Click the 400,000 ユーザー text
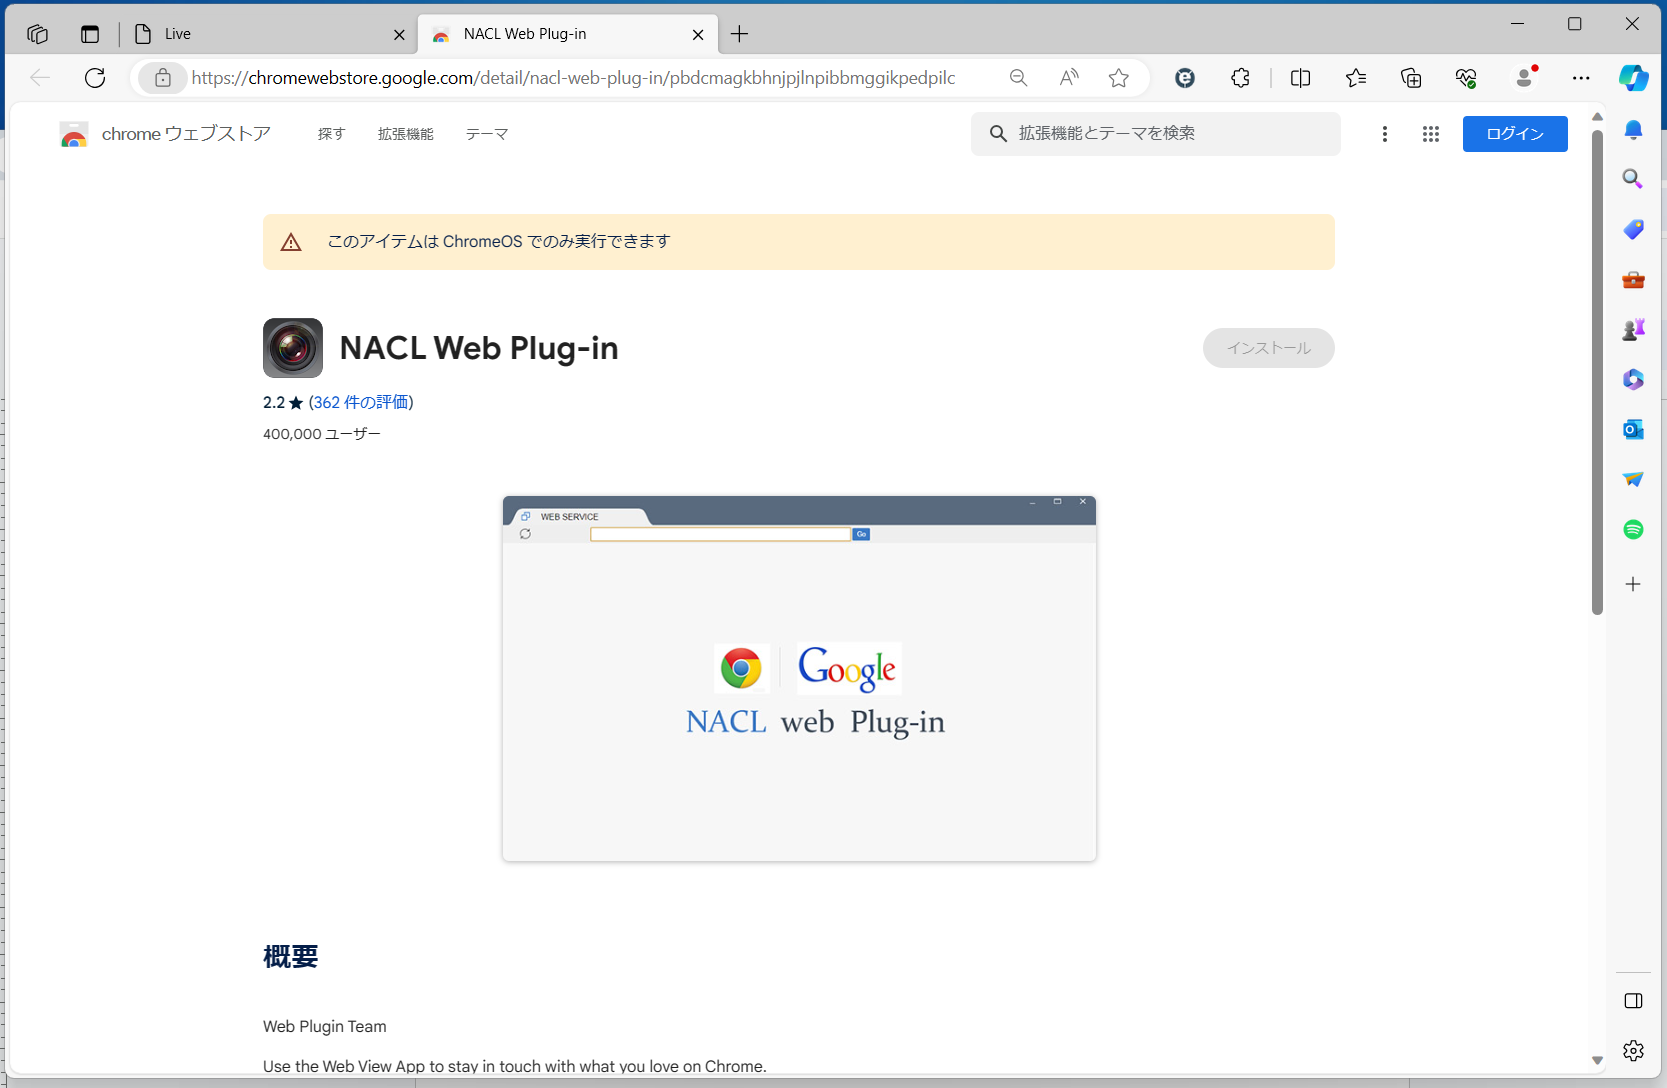This screenshot has width=1667, height=1088. 322,434
